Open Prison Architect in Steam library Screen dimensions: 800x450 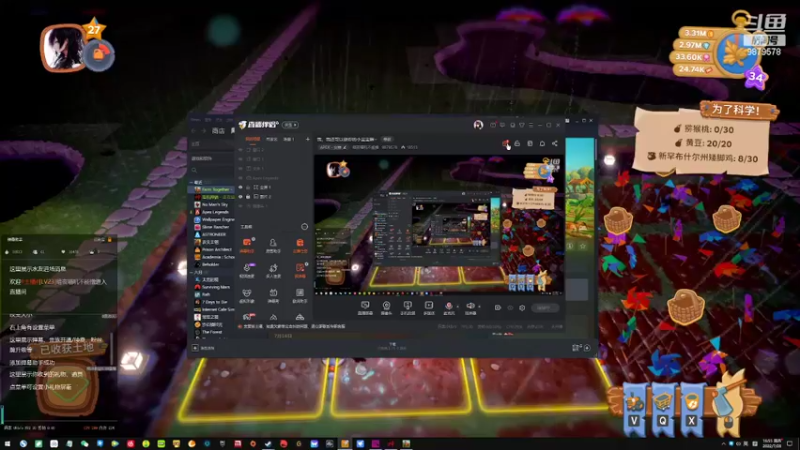pos(213,249)
